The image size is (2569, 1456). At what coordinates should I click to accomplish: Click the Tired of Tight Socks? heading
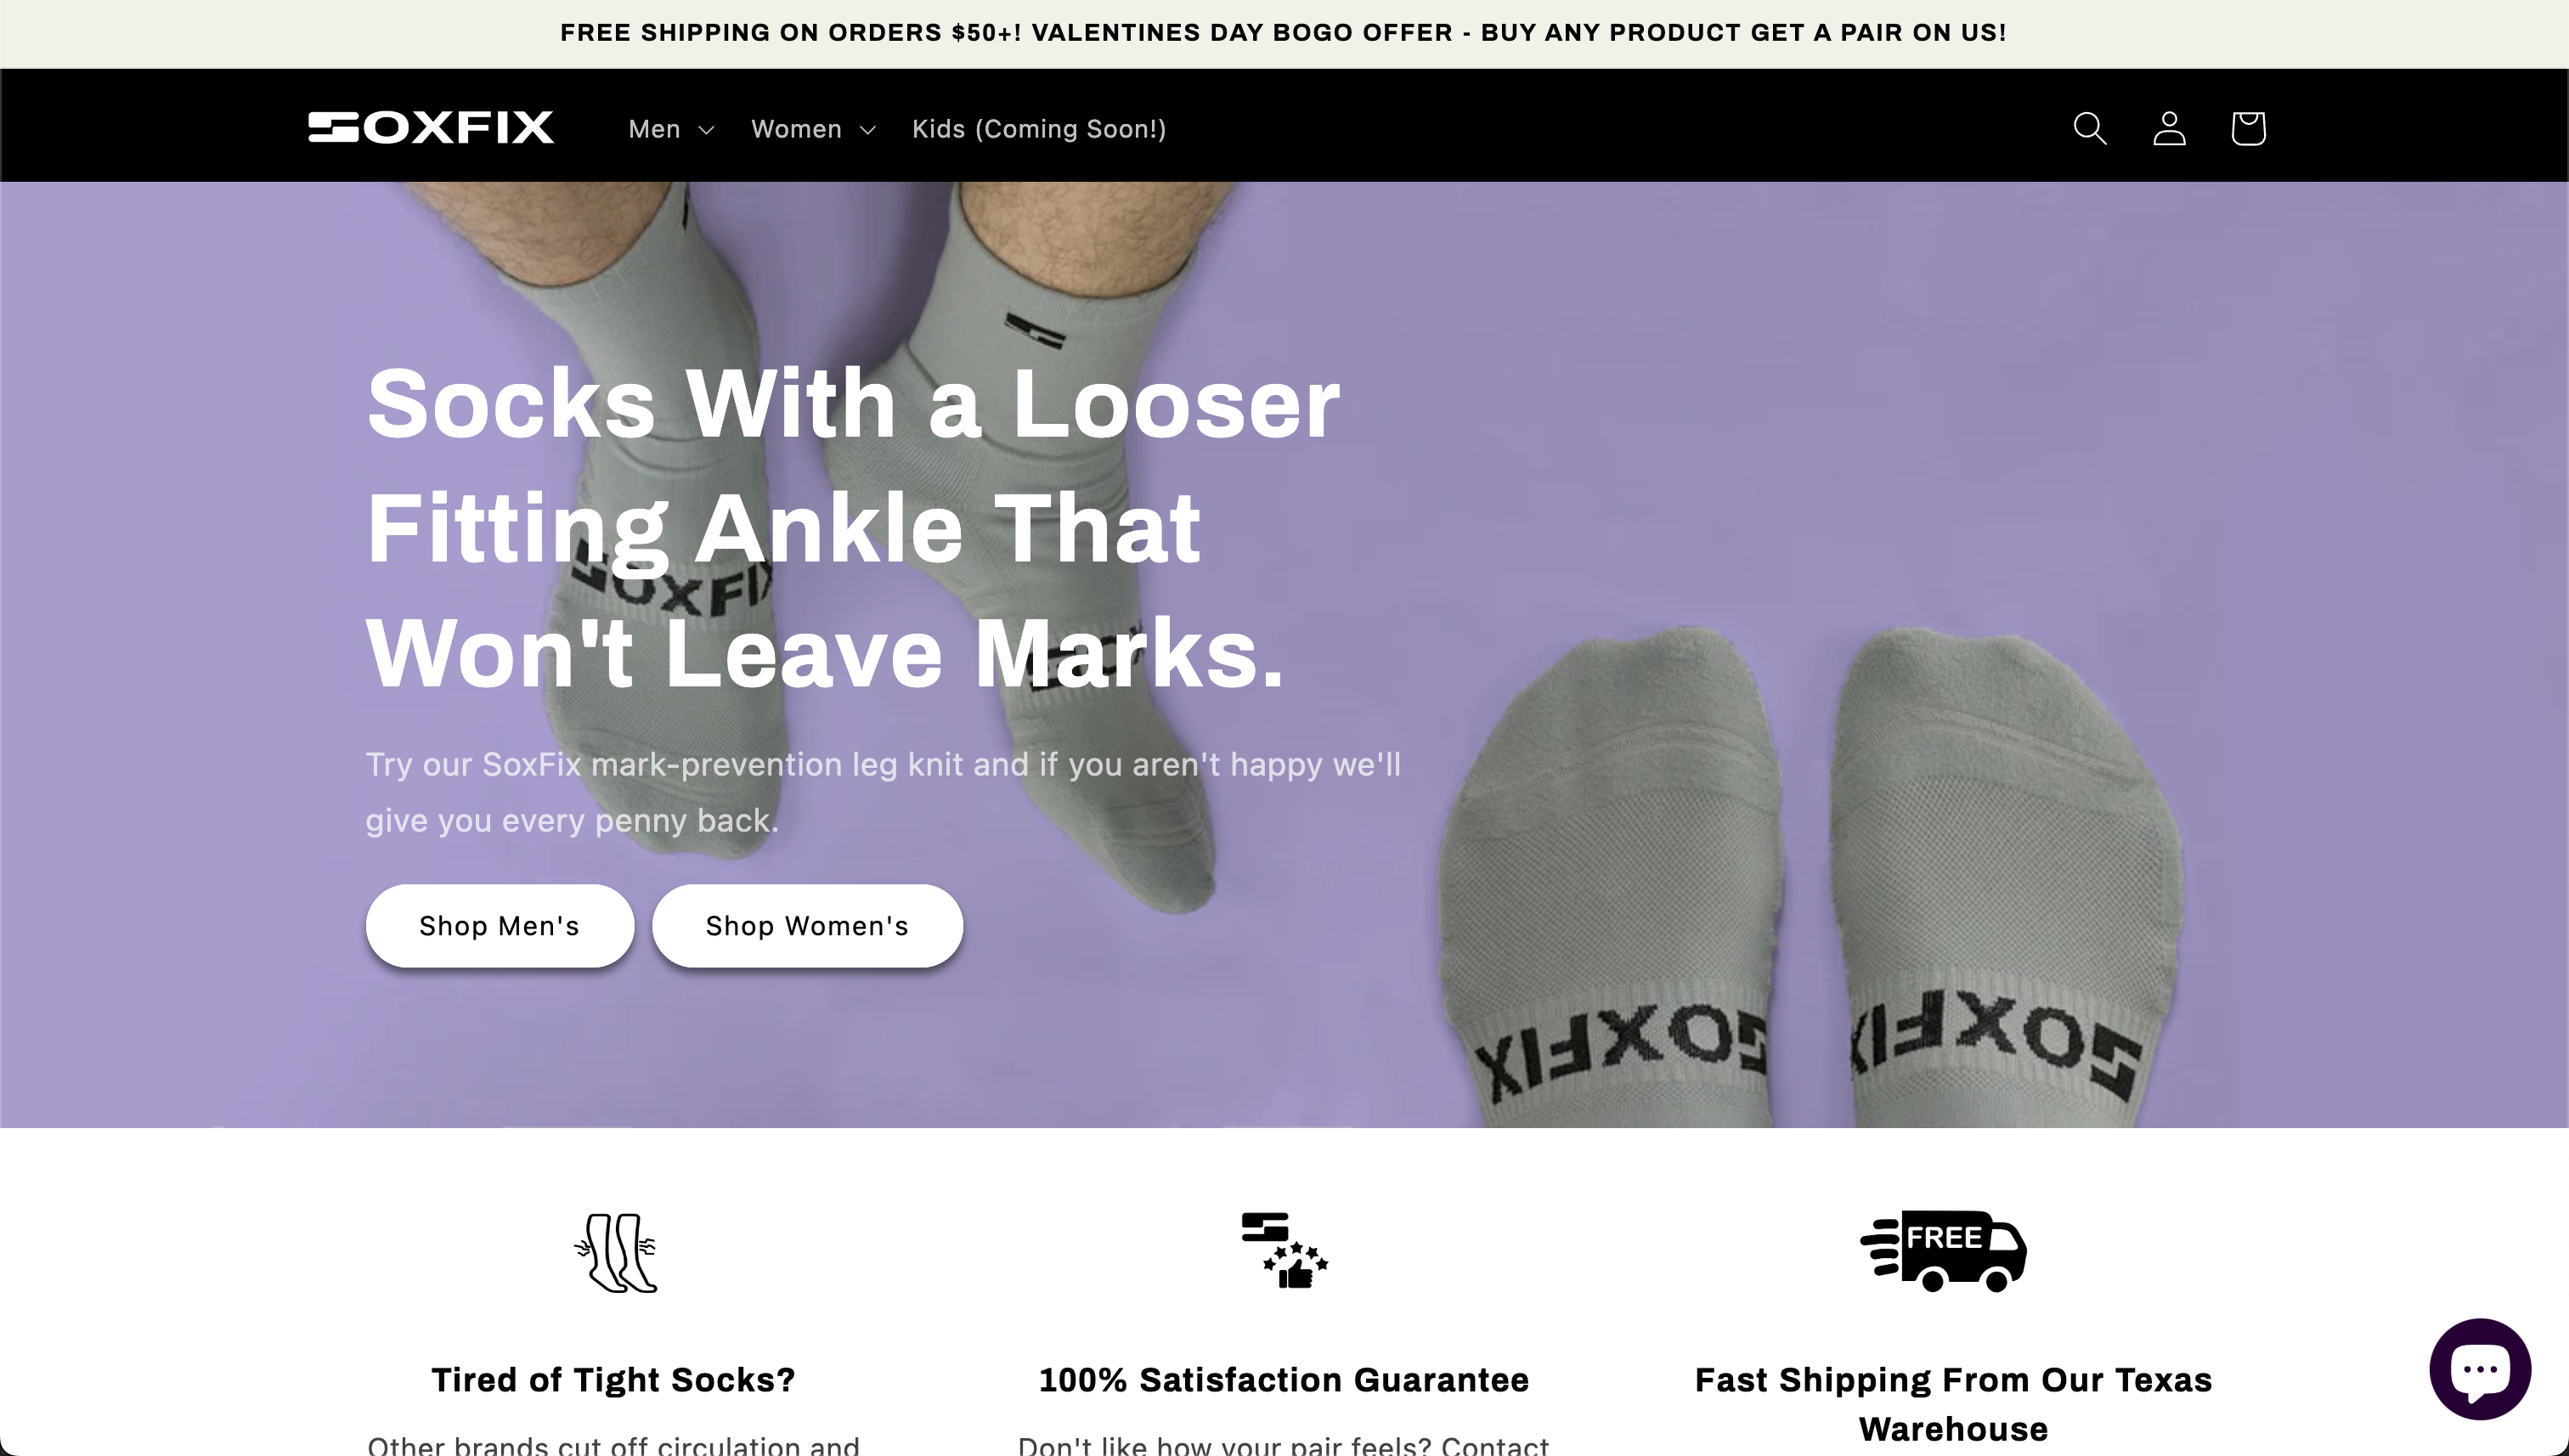pyautogui.click(x=613, y=1379)
